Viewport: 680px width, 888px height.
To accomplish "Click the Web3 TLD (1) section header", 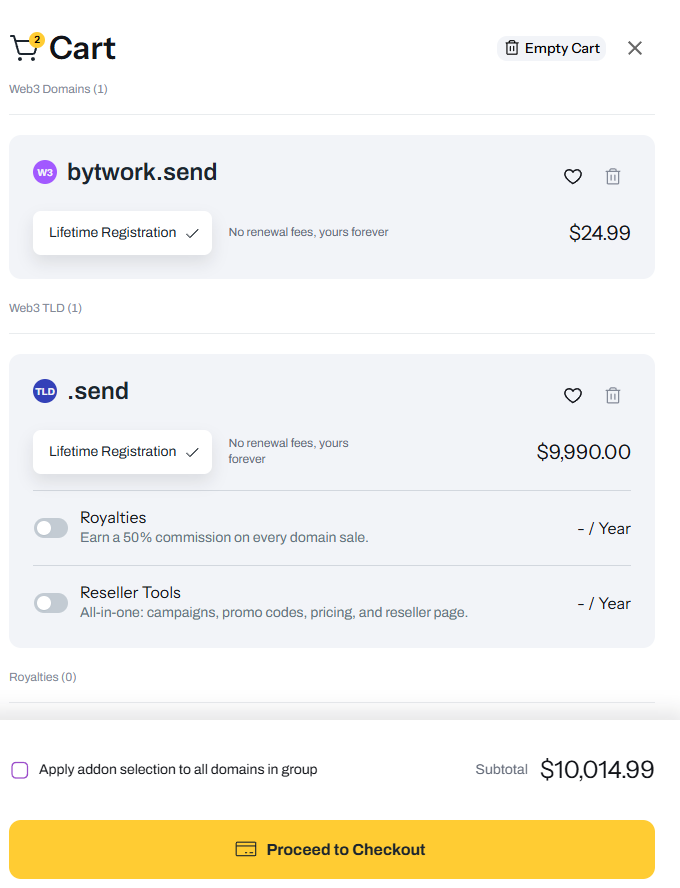I will [x=46, y=308].
